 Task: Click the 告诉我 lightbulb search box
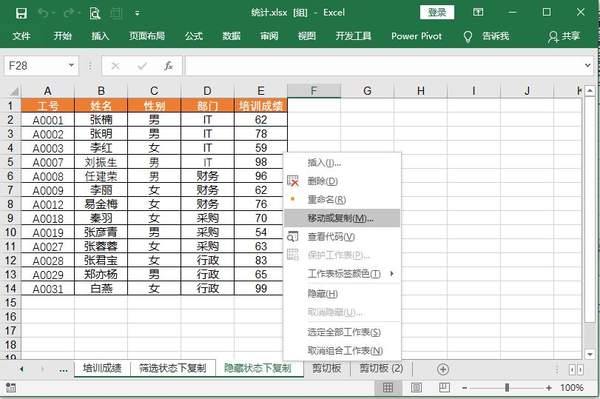coord(487,36)
